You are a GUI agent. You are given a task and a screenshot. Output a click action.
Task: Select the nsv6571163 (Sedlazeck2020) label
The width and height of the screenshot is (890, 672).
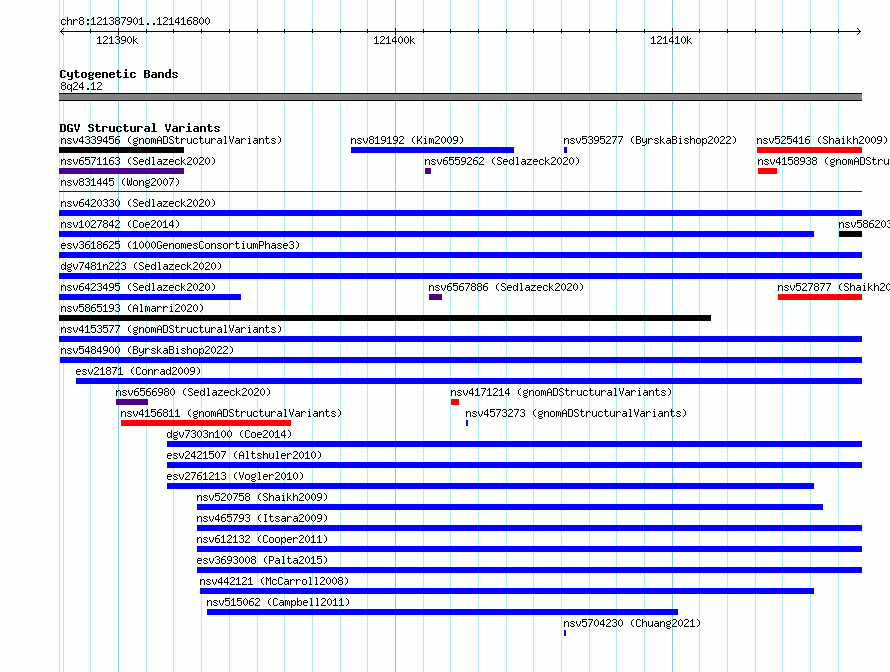click(x=138, y=161)
